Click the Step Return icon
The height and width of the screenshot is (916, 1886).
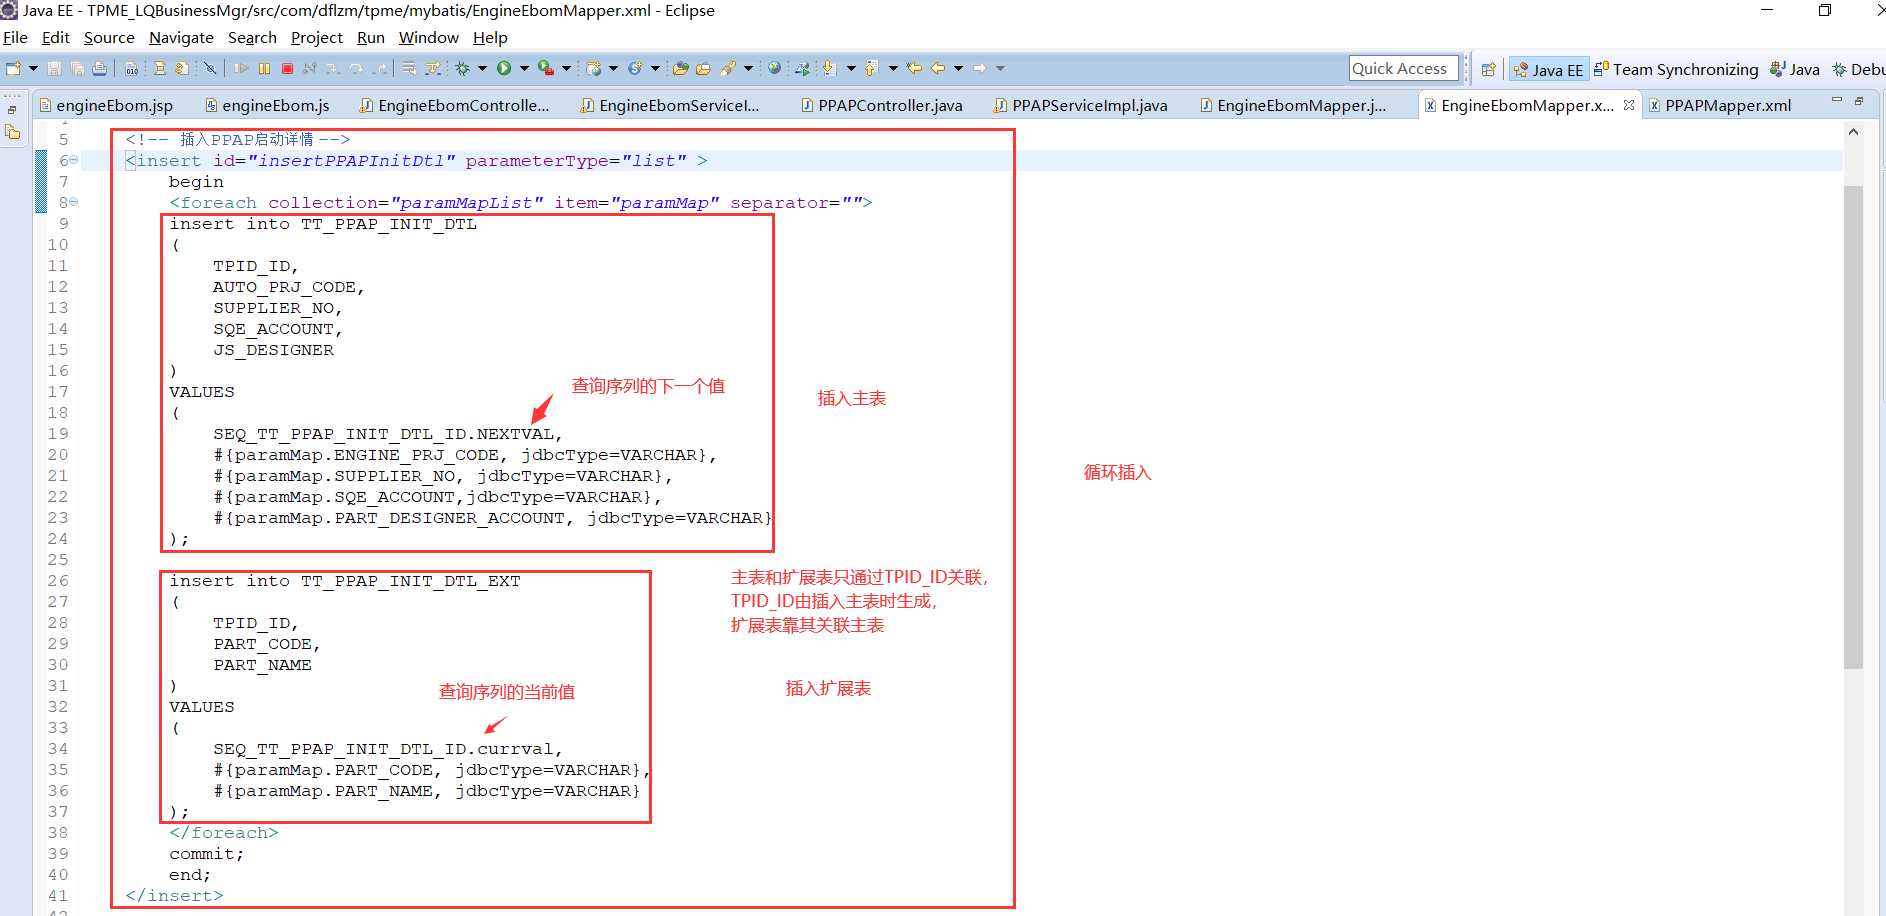pos(379,68)
